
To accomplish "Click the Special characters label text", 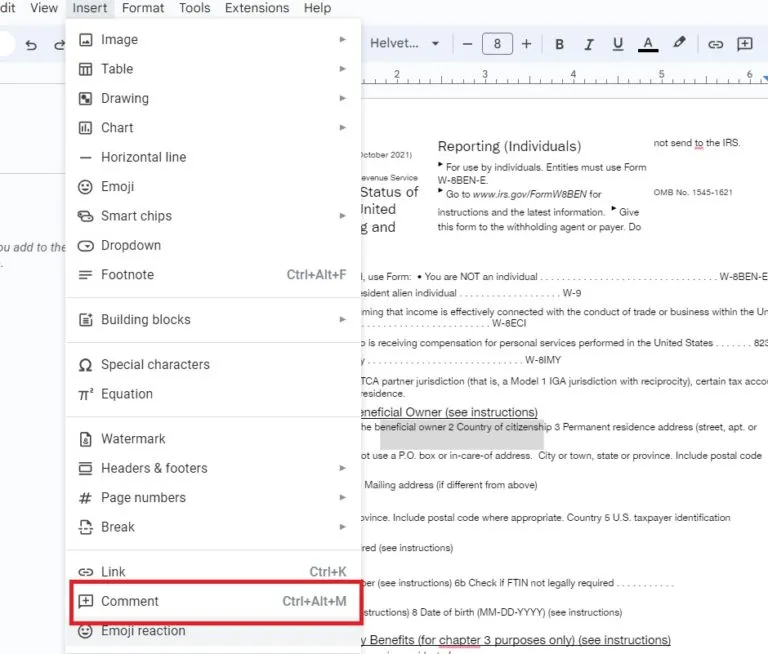I will [x=155, y=365].
